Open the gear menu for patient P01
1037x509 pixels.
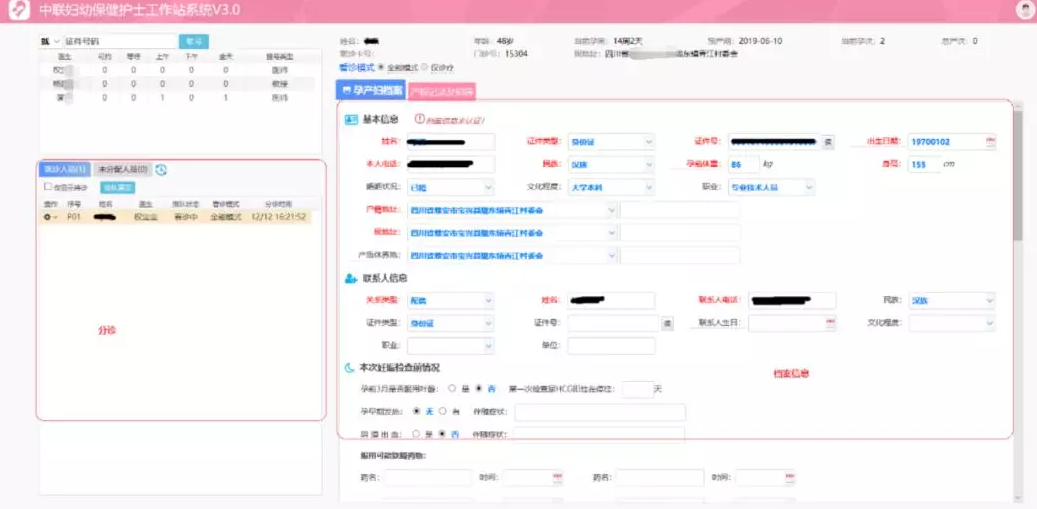pos(49,217)
